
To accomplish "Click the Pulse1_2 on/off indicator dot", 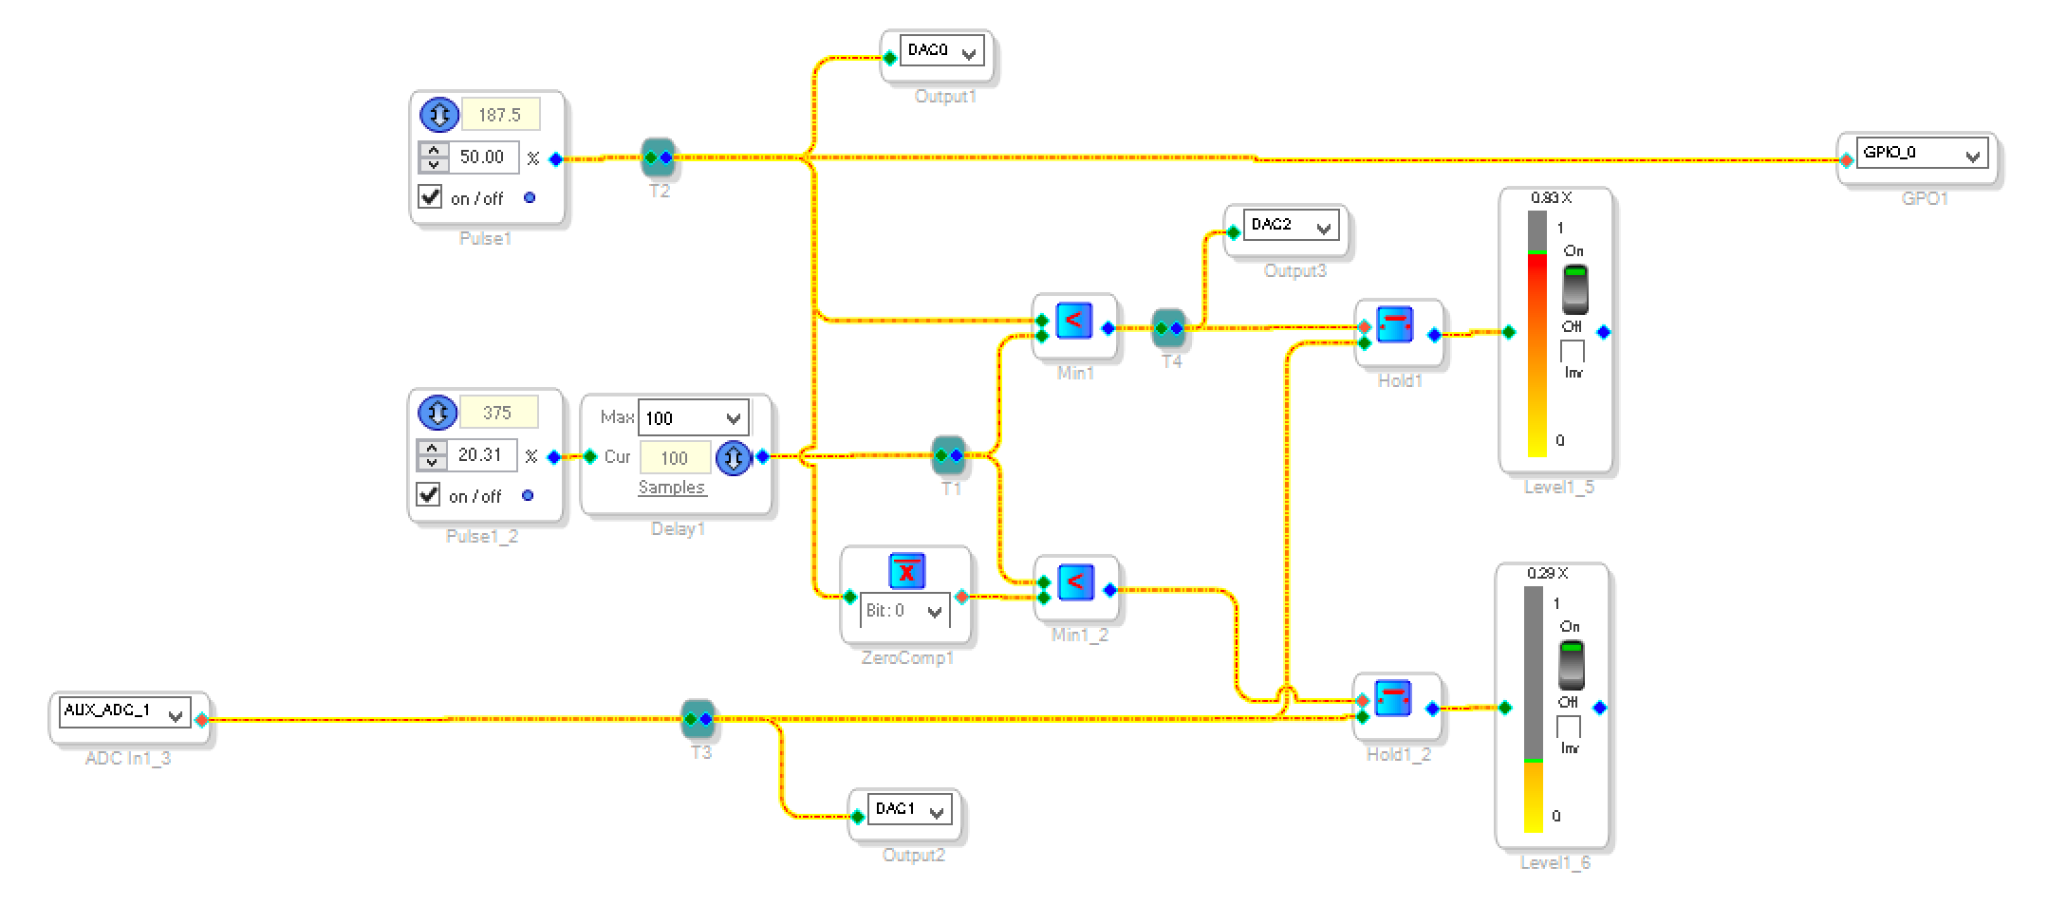I will 528,495.
